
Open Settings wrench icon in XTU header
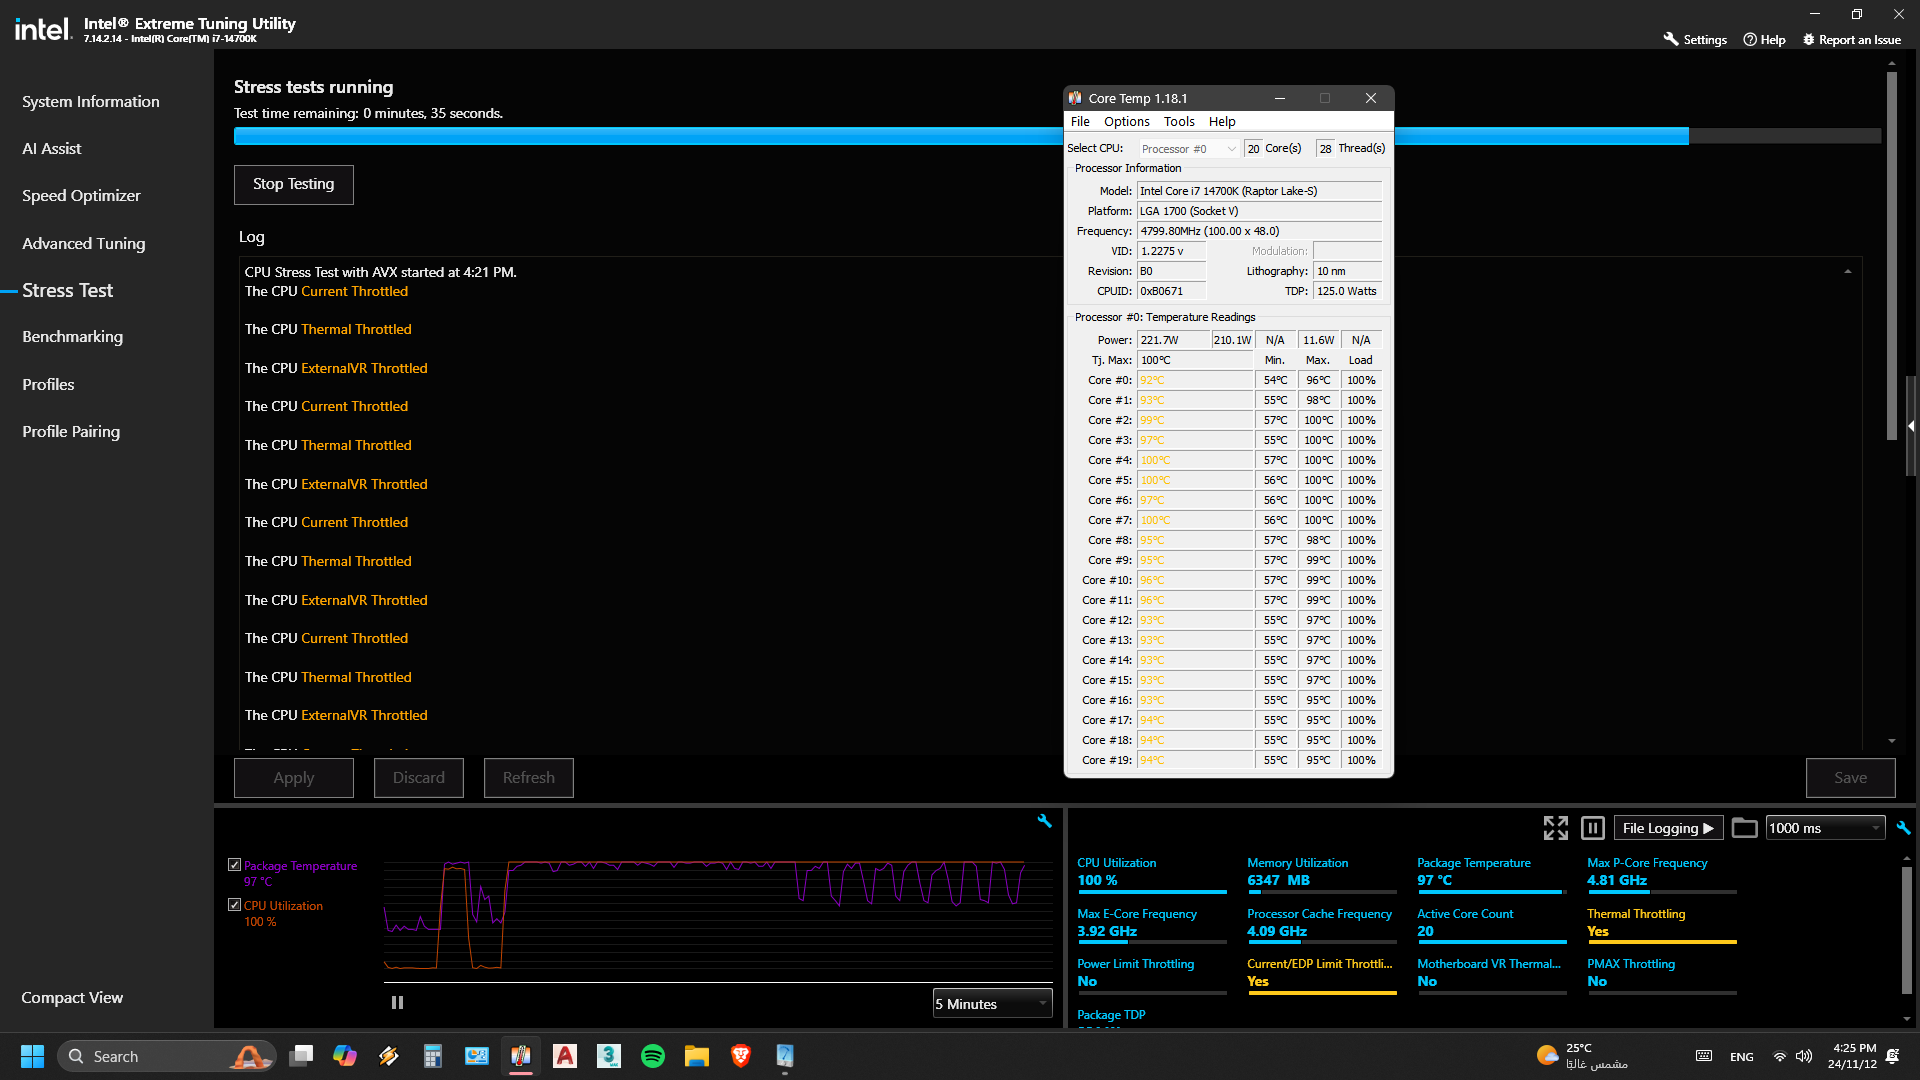(x=1670, y=39)
